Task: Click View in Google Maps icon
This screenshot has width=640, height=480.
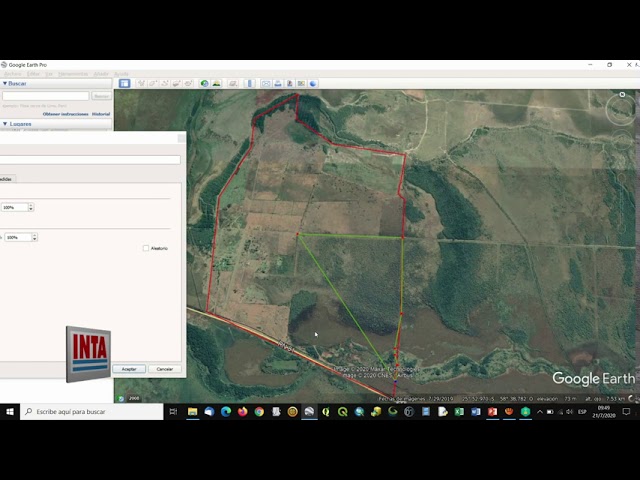Action: [301, 84]
